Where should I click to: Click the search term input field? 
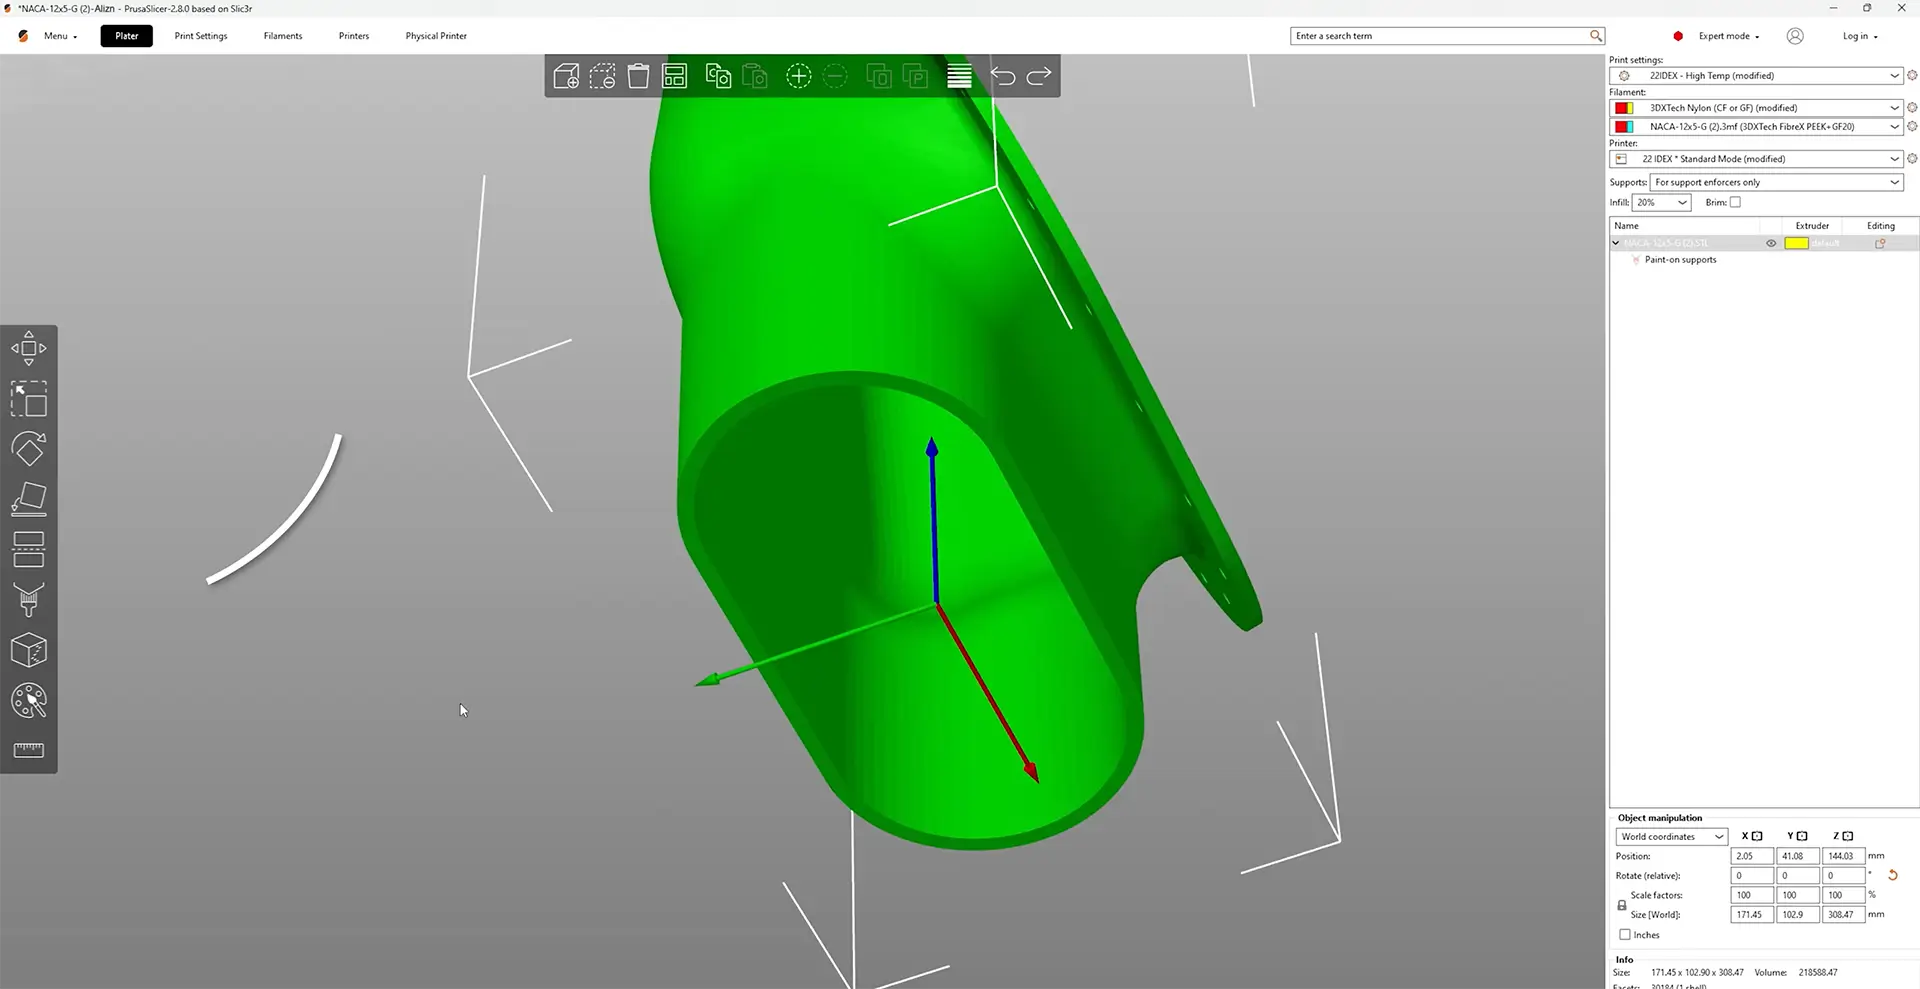1440,36
